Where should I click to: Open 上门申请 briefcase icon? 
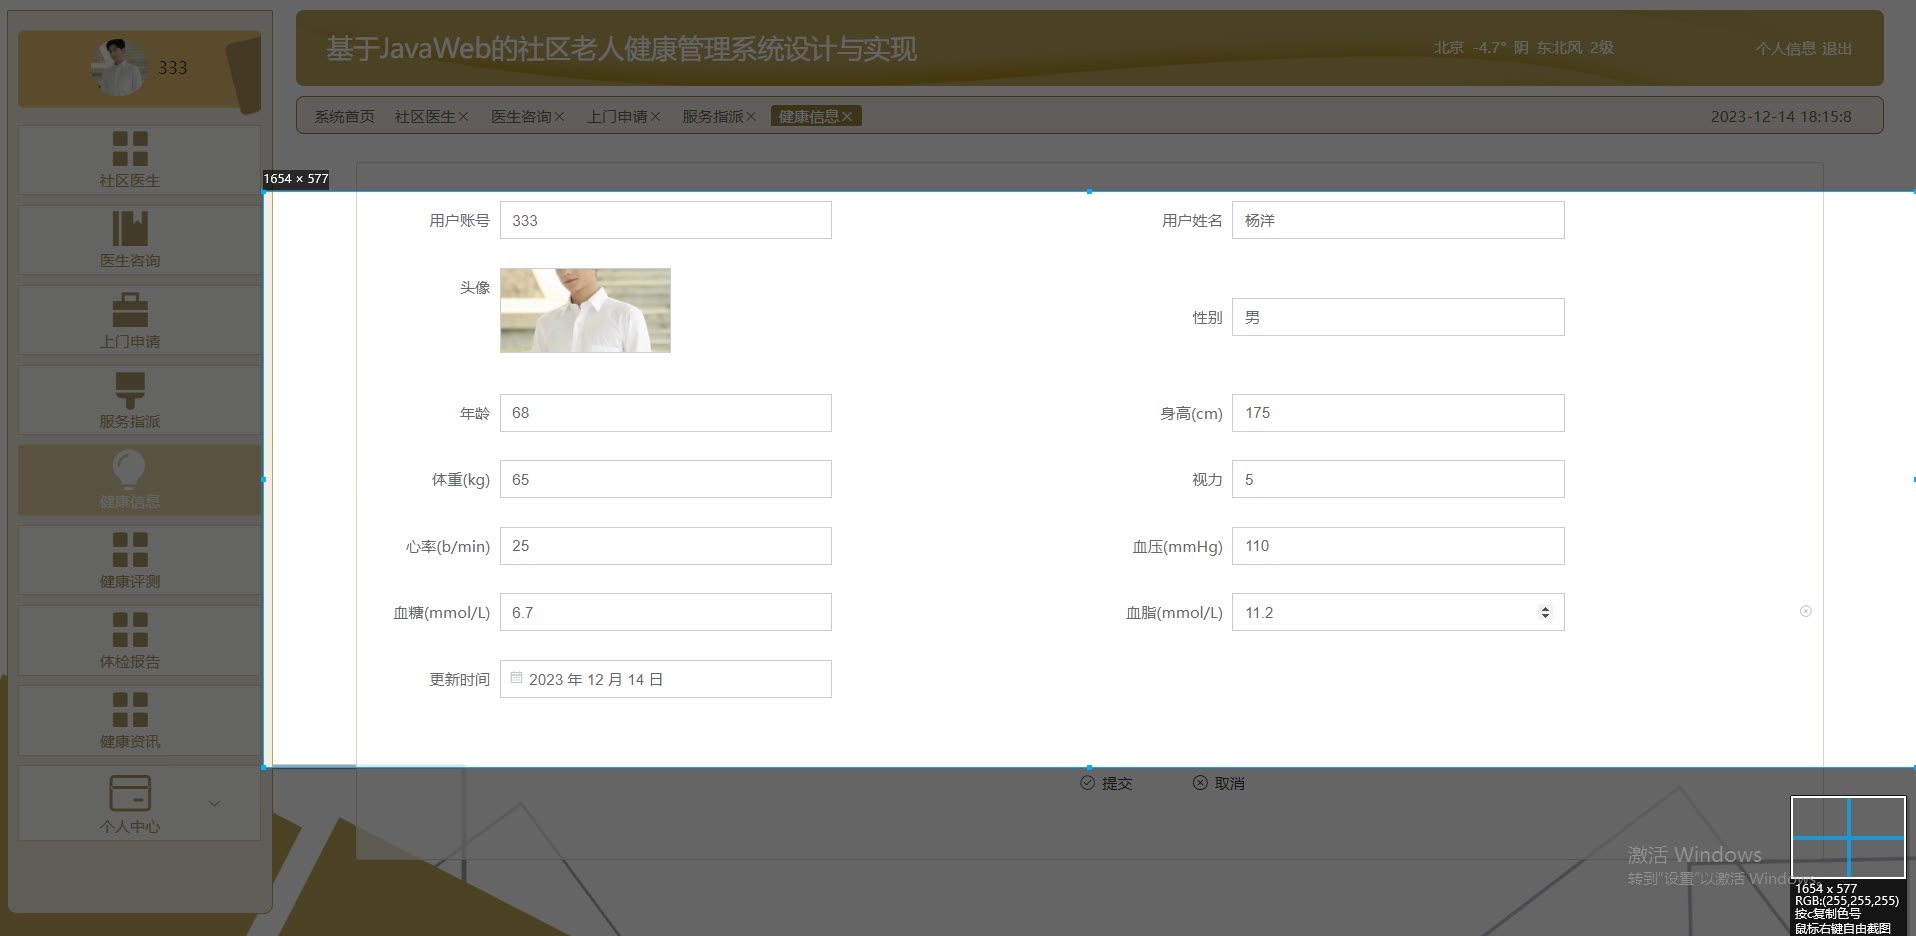(x=130, y=309)
